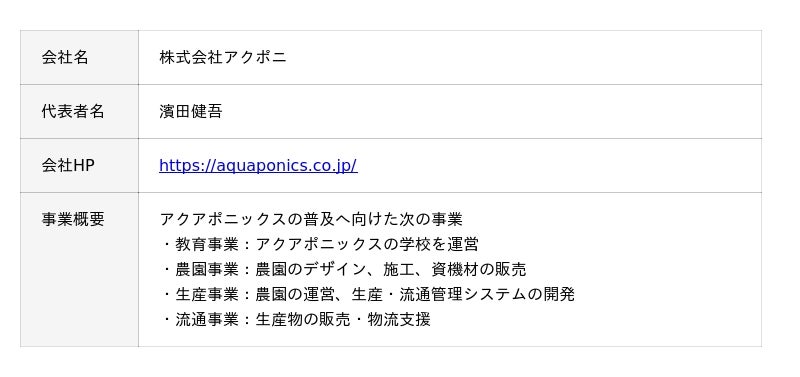Click the text 農園のデザイン、施工、資機材の販売

tap(391, 269)
